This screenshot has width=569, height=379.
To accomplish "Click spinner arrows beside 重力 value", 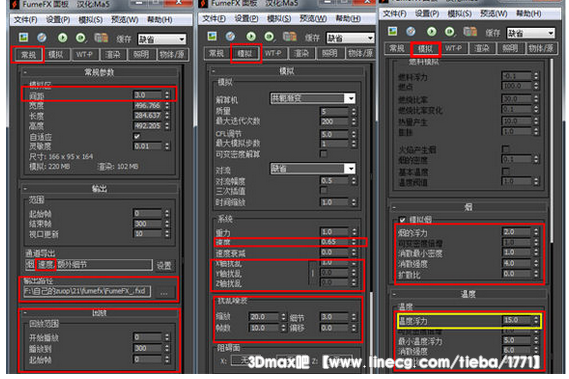I will click(354, 231).
